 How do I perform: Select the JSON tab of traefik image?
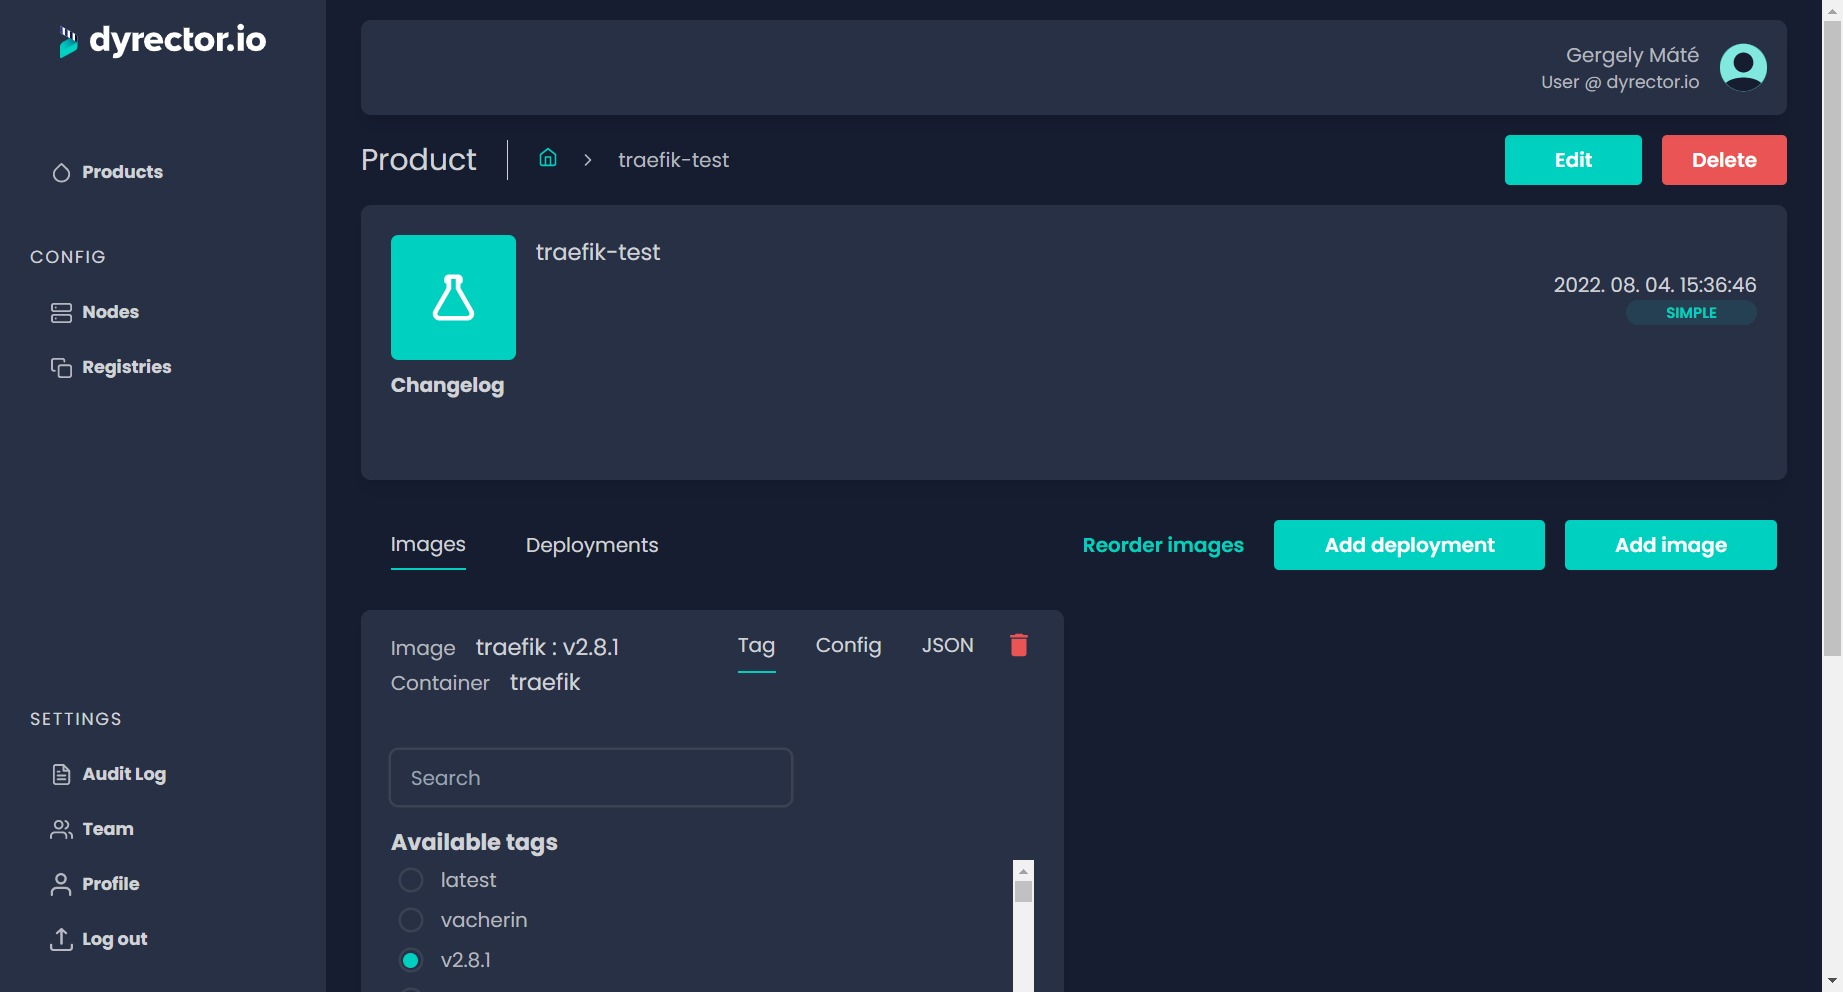click(x=947, y=645)
